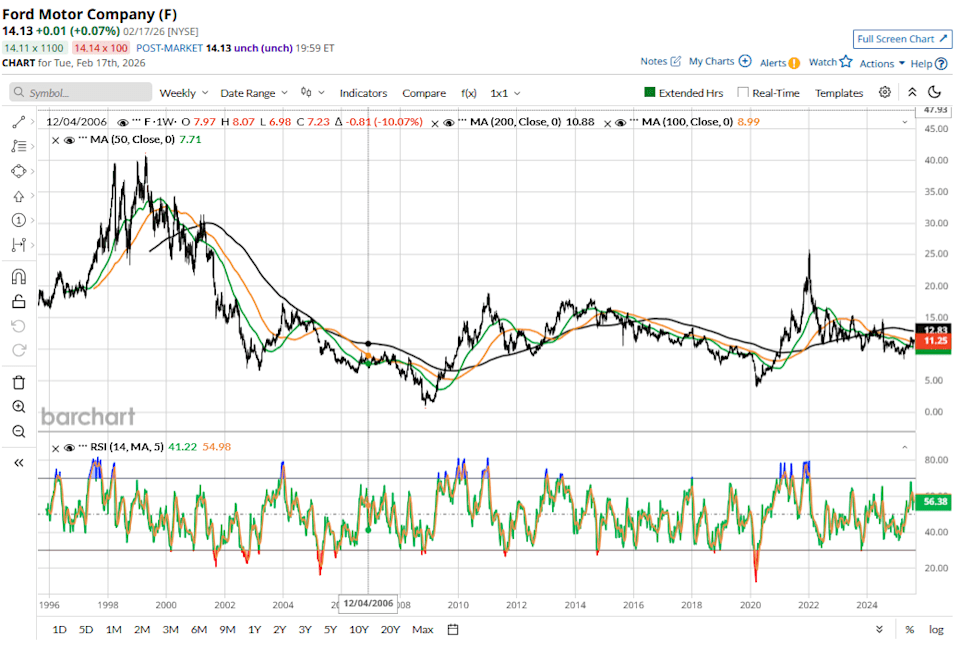Zoom out using the magnifier minus icon
Screen dimensions: 960x649
[x=19, y=431]
